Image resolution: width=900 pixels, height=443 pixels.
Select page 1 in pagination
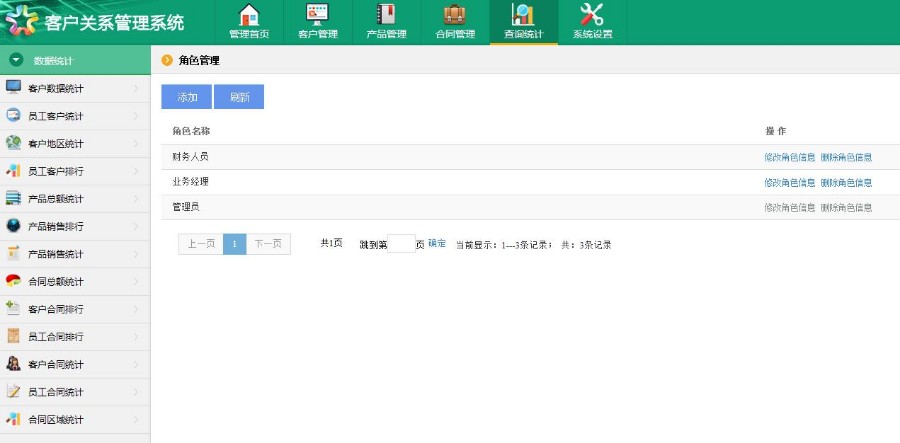pyautogui.click(x=235, y=244)
